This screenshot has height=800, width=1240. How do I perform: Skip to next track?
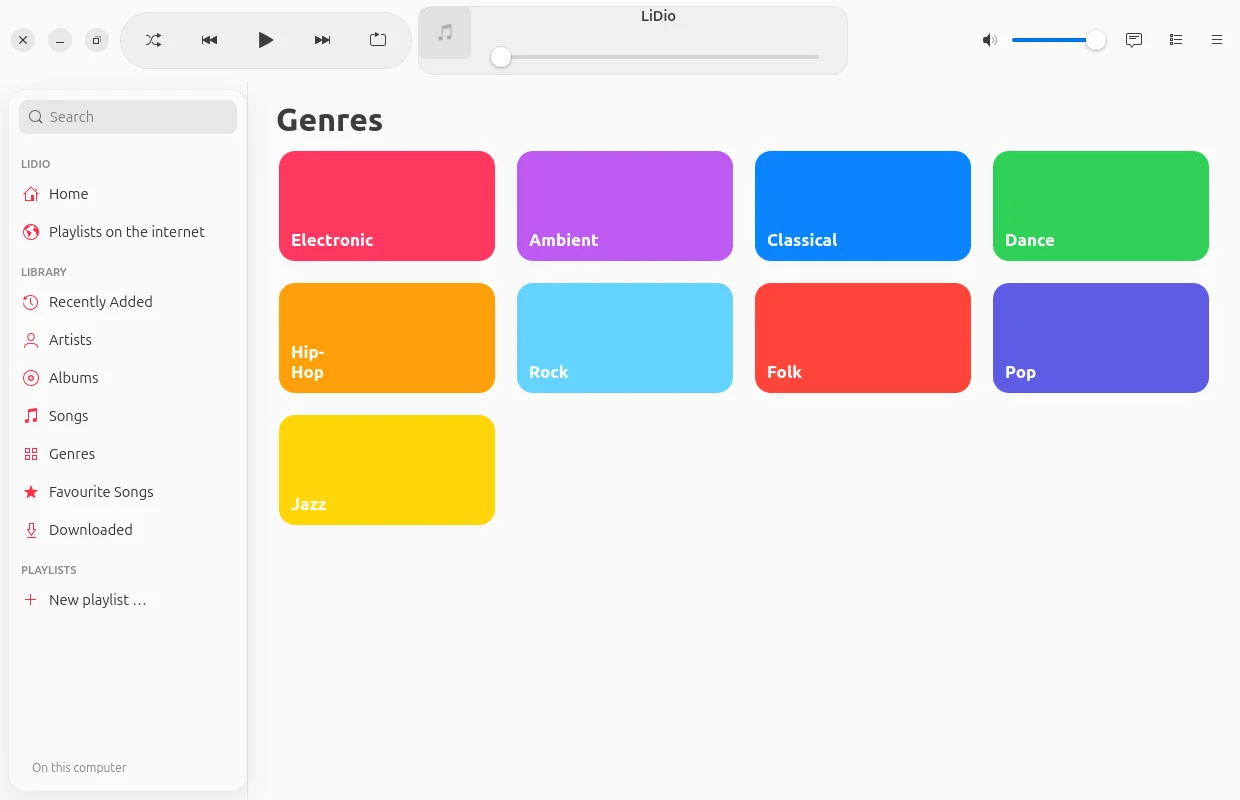click(322, 40)
